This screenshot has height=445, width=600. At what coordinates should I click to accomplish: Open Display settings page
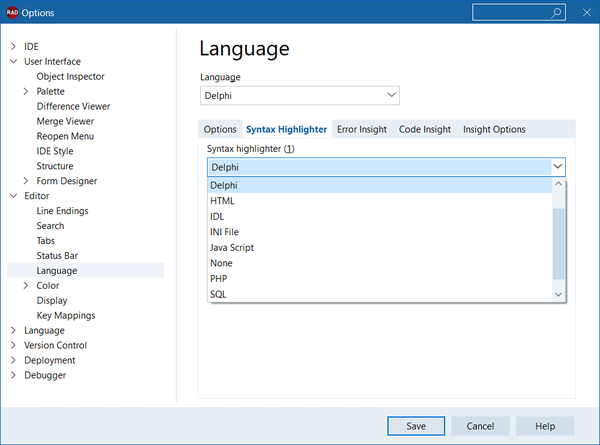point(52,300)
